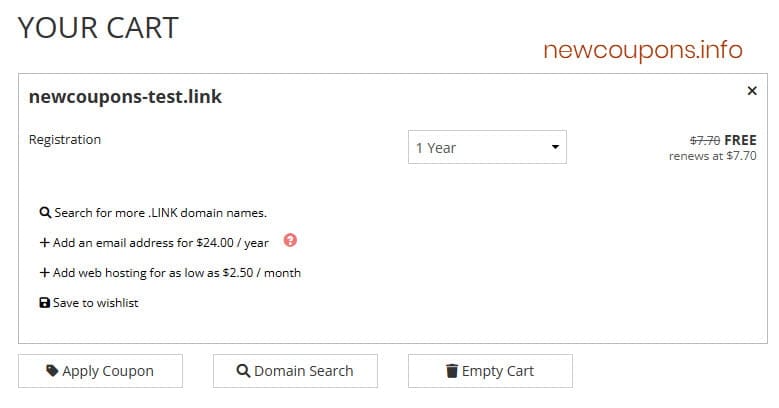The image size is (779, 408).
Task: Click the newcoupons.info watermark text
Action: [x=643, y=50]
